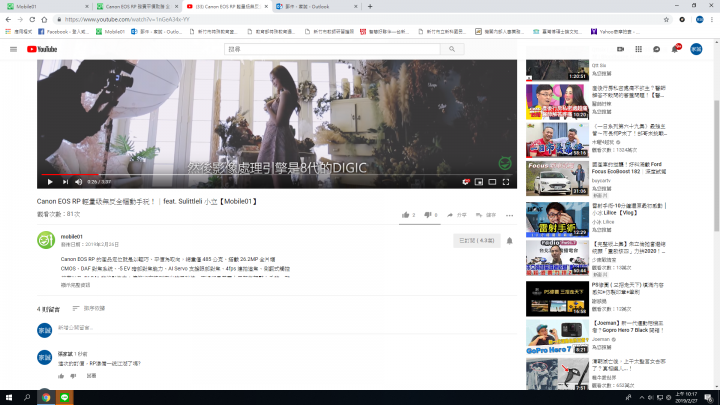Click inside the YouTube search box
720x405 pixels.
tap(332, 49)
